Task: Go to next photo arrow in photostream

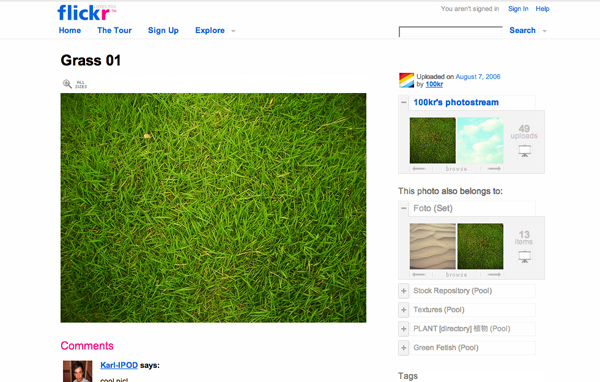Action: [x=494, y=169]
